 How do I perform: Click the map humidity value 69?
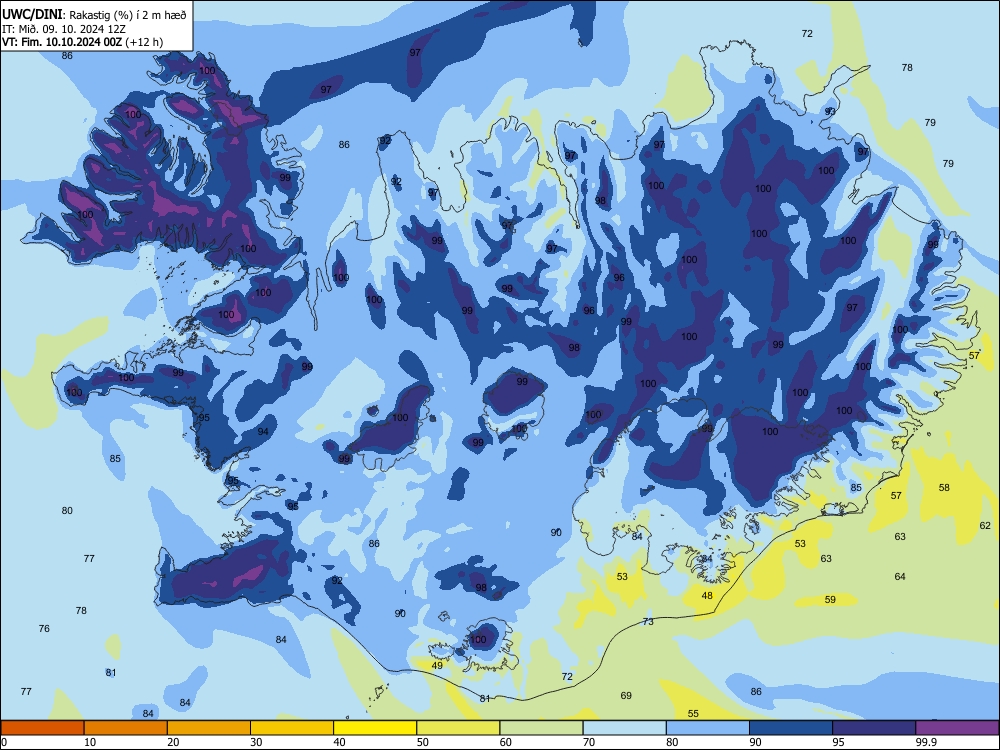pyautogui.click(x=626, y=695)
